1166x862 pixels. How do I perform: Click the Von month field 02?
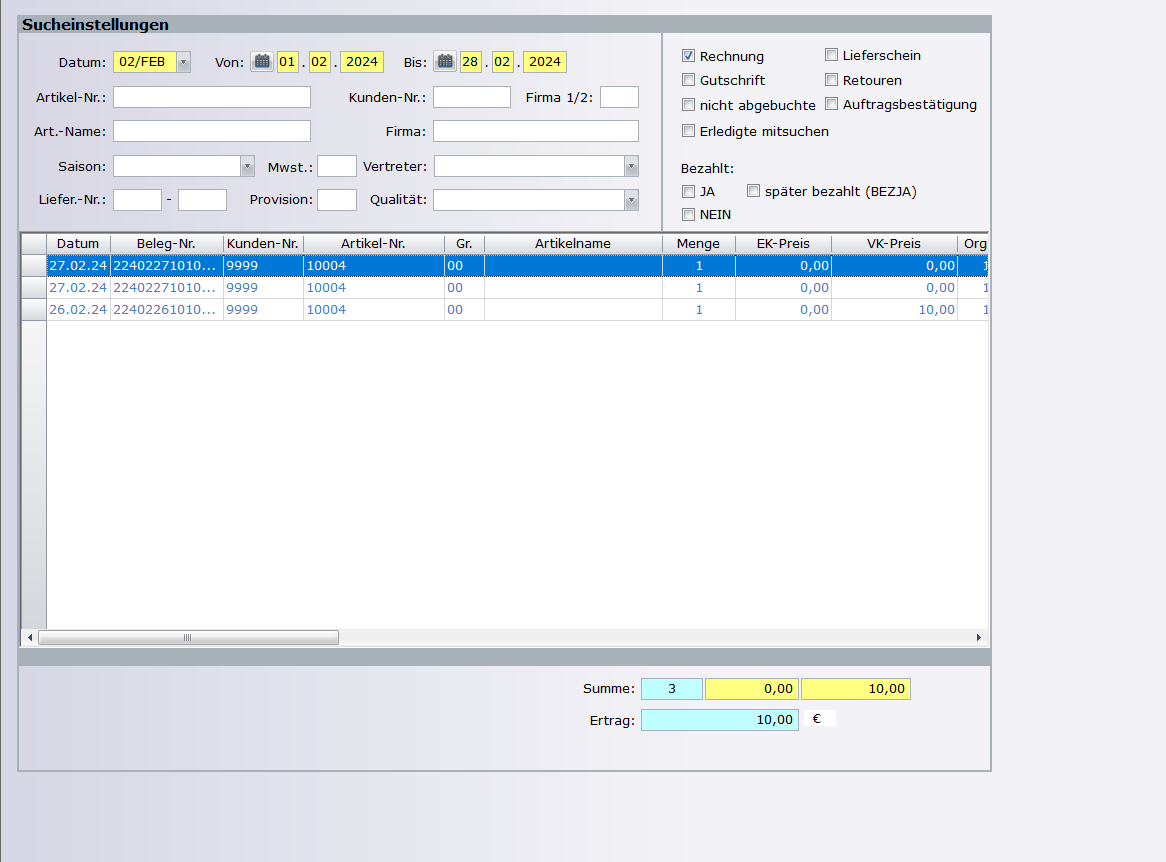[319, 62]
